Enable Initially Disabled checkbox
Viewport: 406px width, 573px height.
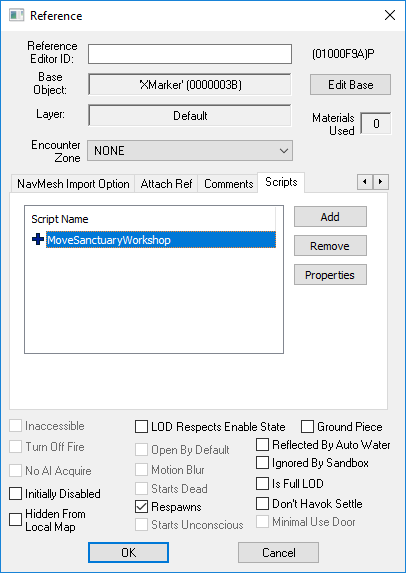(15, 493)
